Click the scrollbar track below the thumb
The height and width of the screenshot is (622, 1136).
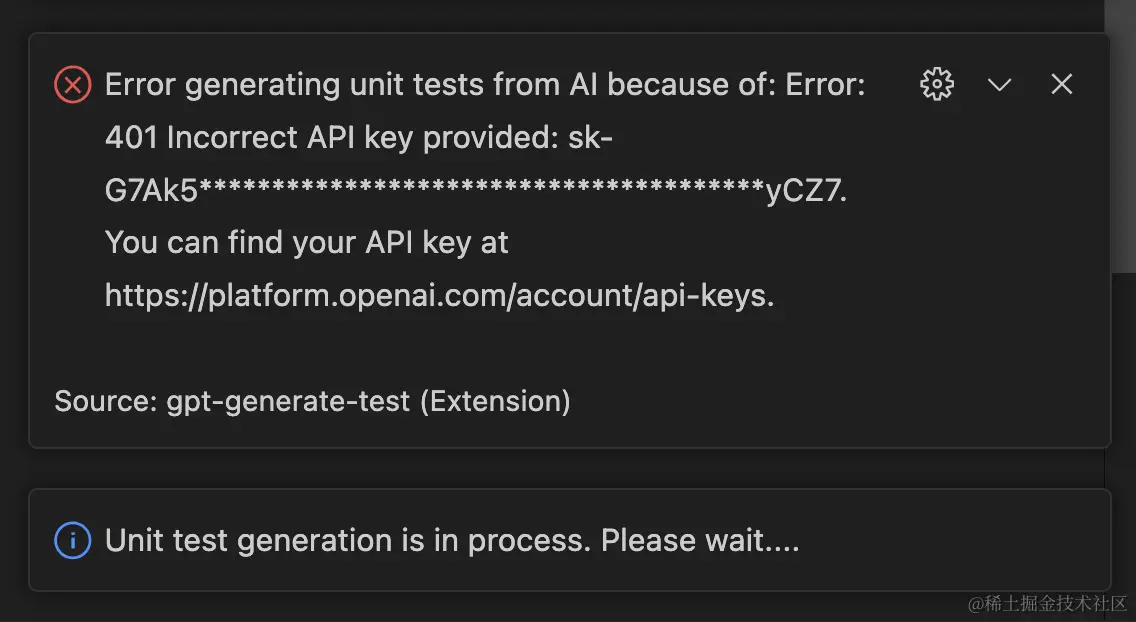click(1120, 400)
